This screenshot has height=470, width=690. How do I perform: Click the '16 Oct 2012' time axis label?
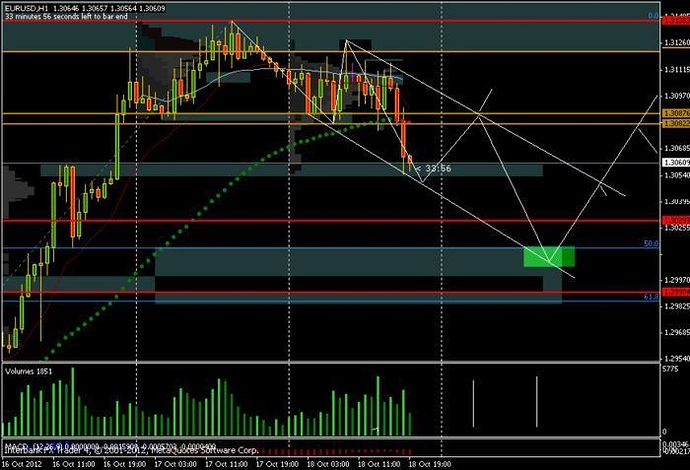point(22,464)
